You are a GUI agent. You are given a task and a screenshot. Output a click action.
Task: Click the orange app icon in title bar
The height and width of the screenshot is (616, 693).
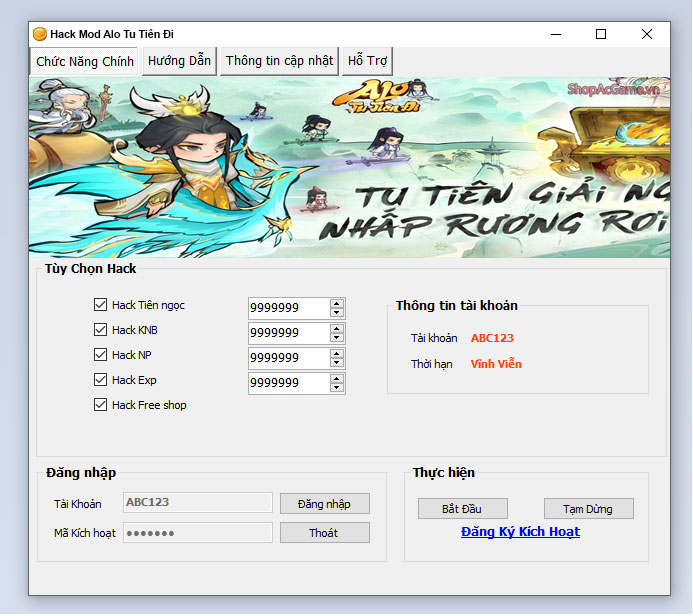40,34
